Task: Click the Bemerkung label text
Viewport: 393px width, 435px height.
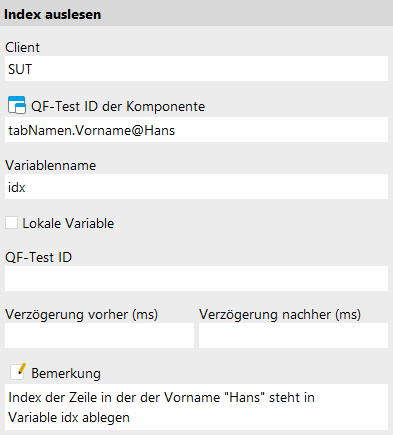Action: point(66,373)
